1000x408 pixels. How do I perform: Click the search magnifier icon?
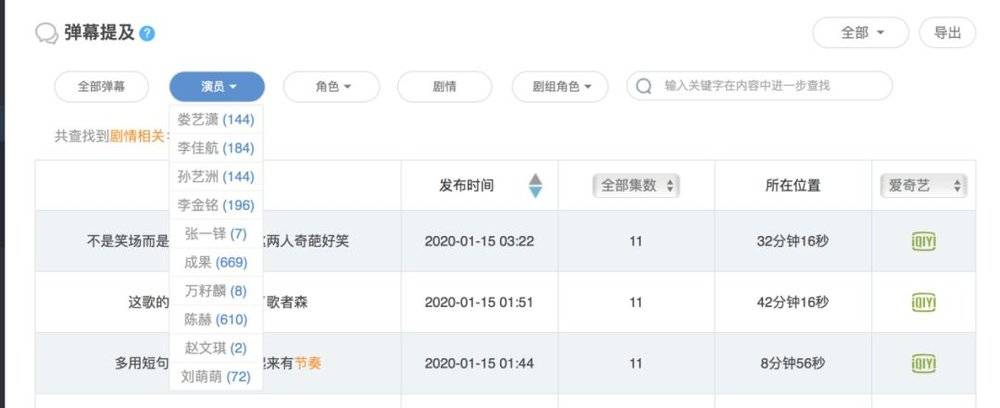click(x=645, y=86)
